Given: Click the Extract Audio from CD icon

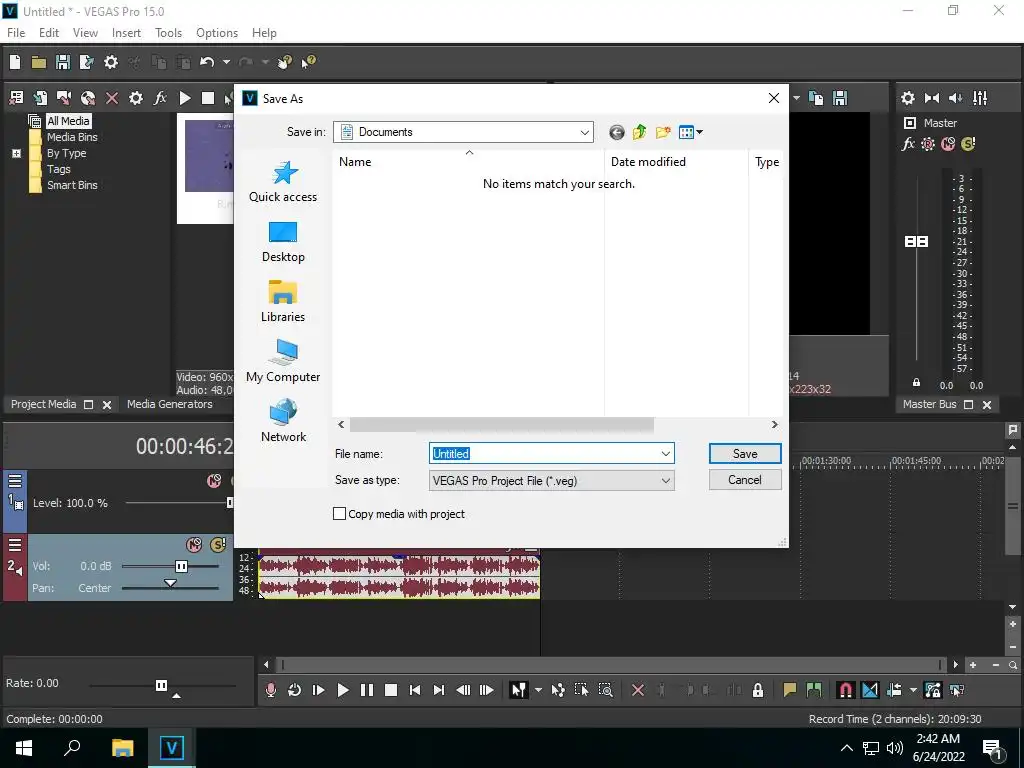Looking at the screenshot, I should click(88, 98).
